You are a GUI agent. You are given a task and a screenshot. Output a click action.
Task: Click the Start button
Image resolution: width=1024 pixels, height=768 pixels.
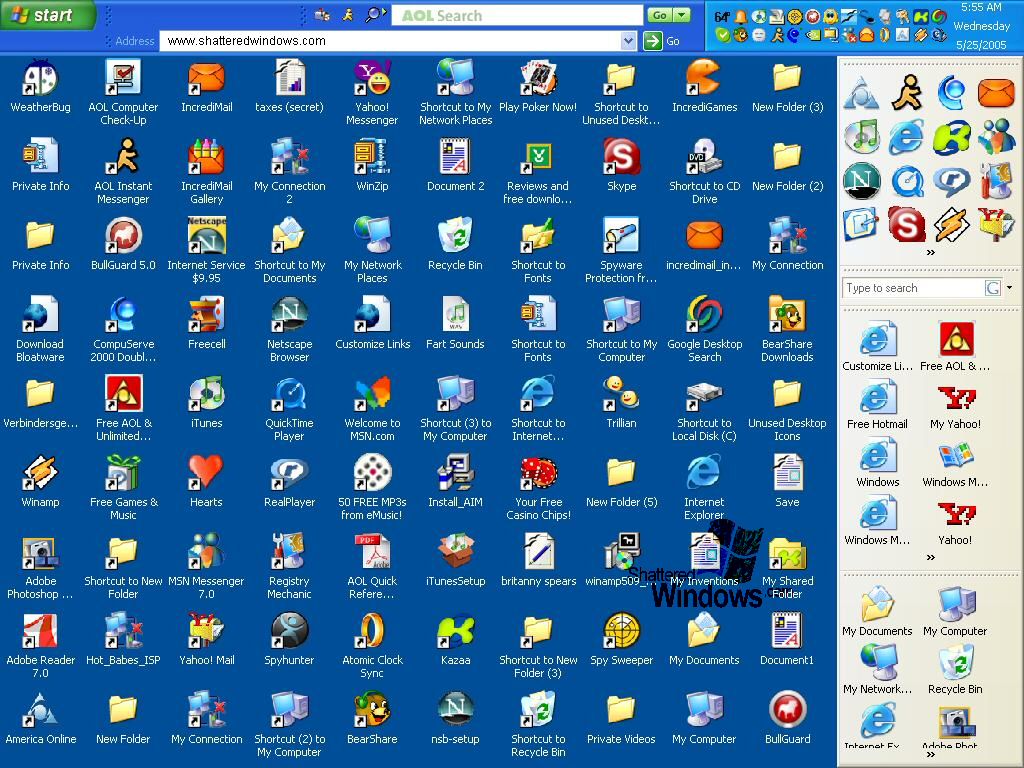pos(47,15)
